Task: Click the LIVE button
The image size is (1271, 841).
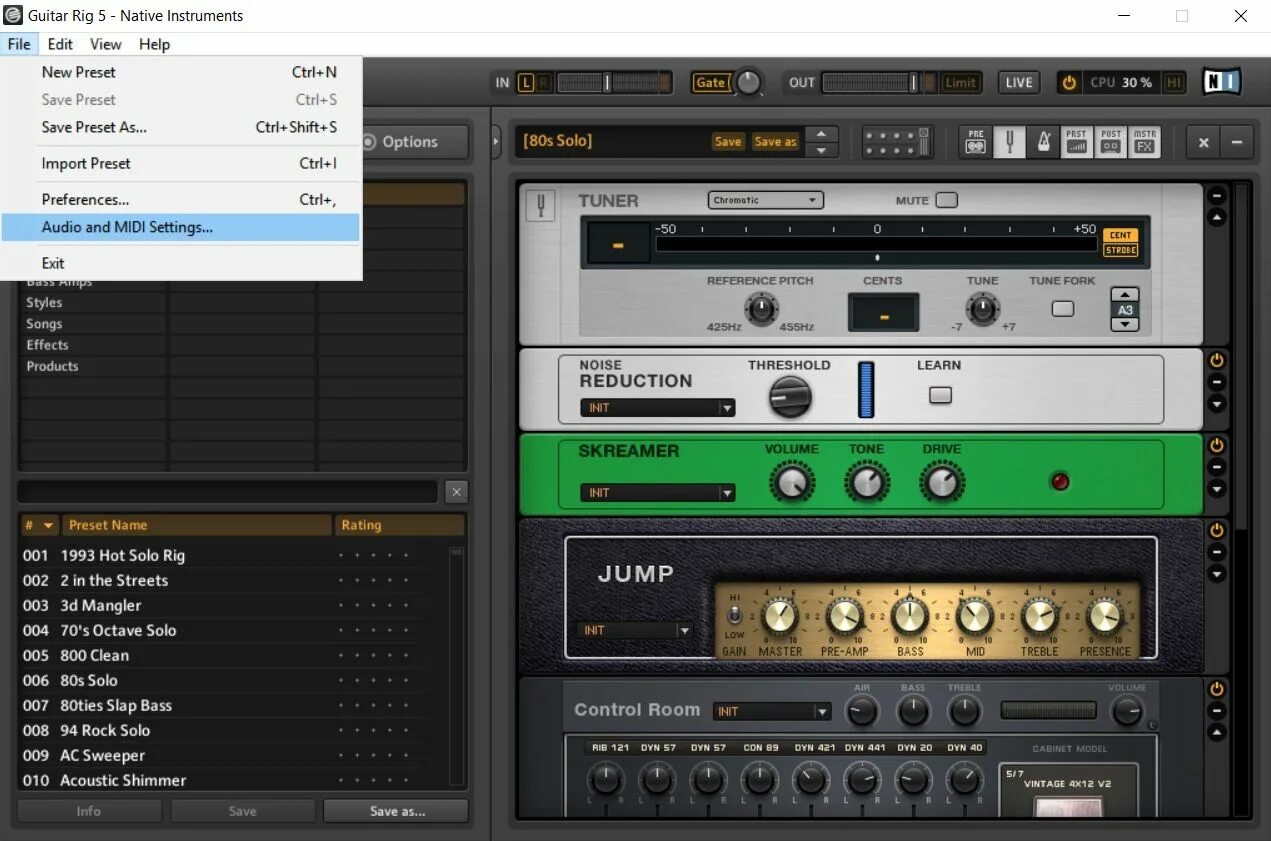Action: pos(1019,82)
